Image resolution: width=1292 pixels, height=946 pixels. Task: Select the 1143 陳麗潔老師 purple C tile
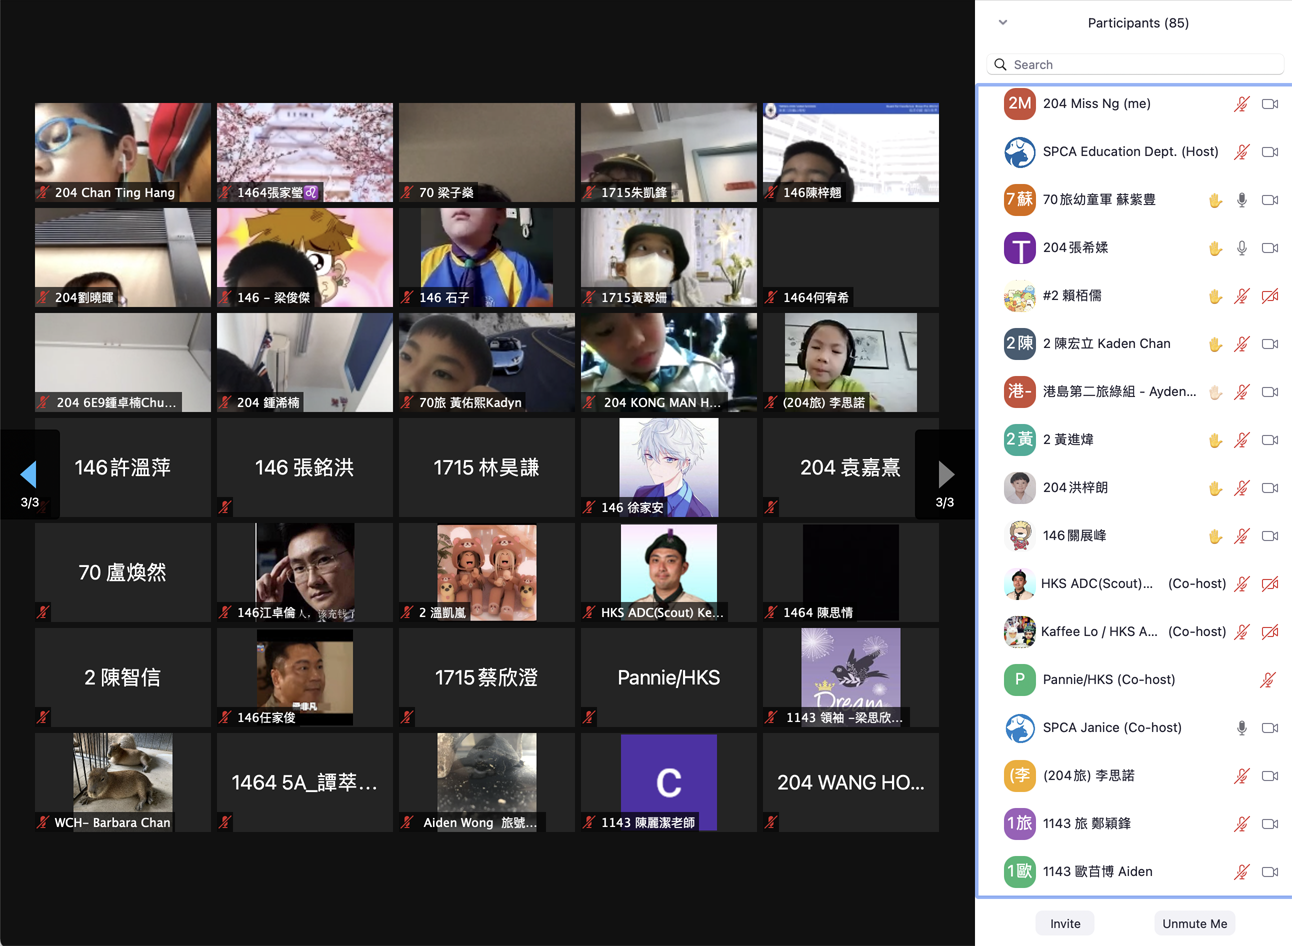coord(669,782)
